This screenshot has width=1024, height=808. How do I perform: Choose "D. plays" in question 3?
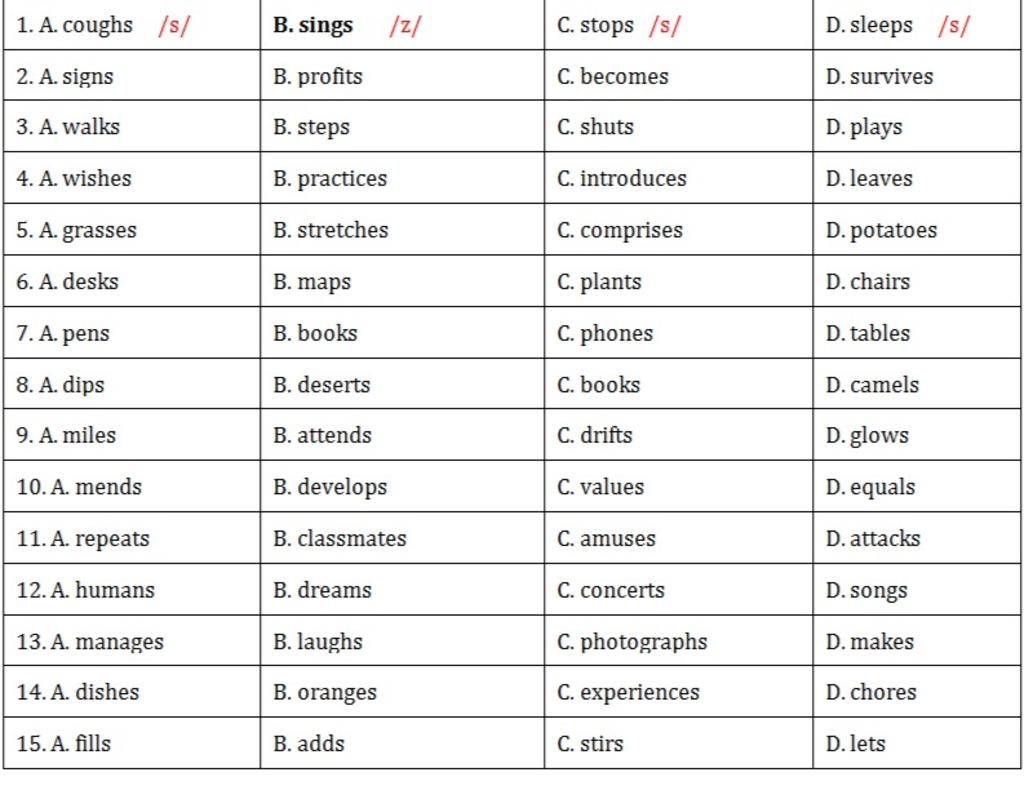pos(864,128)
